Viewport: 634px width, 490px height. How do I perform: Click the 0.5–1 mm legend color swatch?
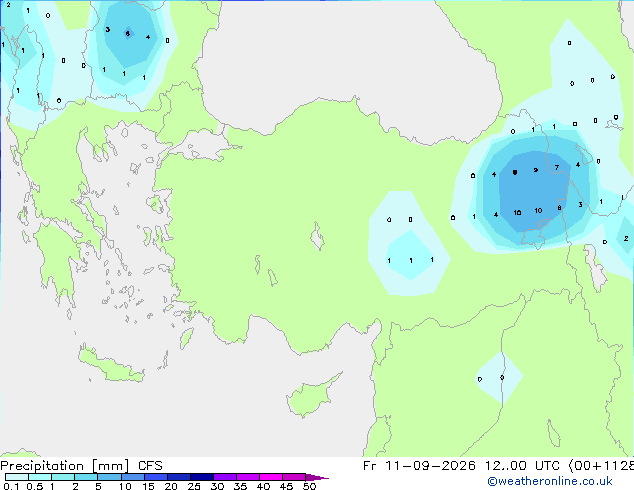[40, 477]
